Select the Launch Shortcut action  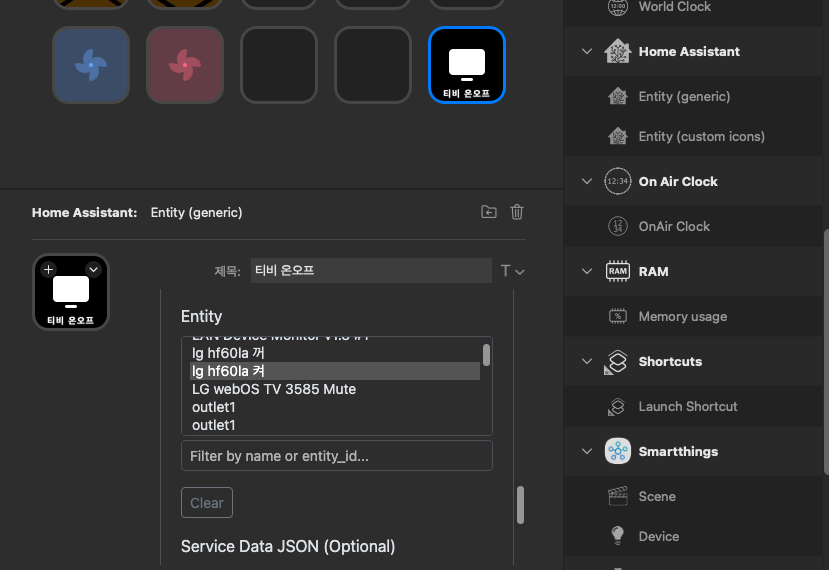click(687, 407)
